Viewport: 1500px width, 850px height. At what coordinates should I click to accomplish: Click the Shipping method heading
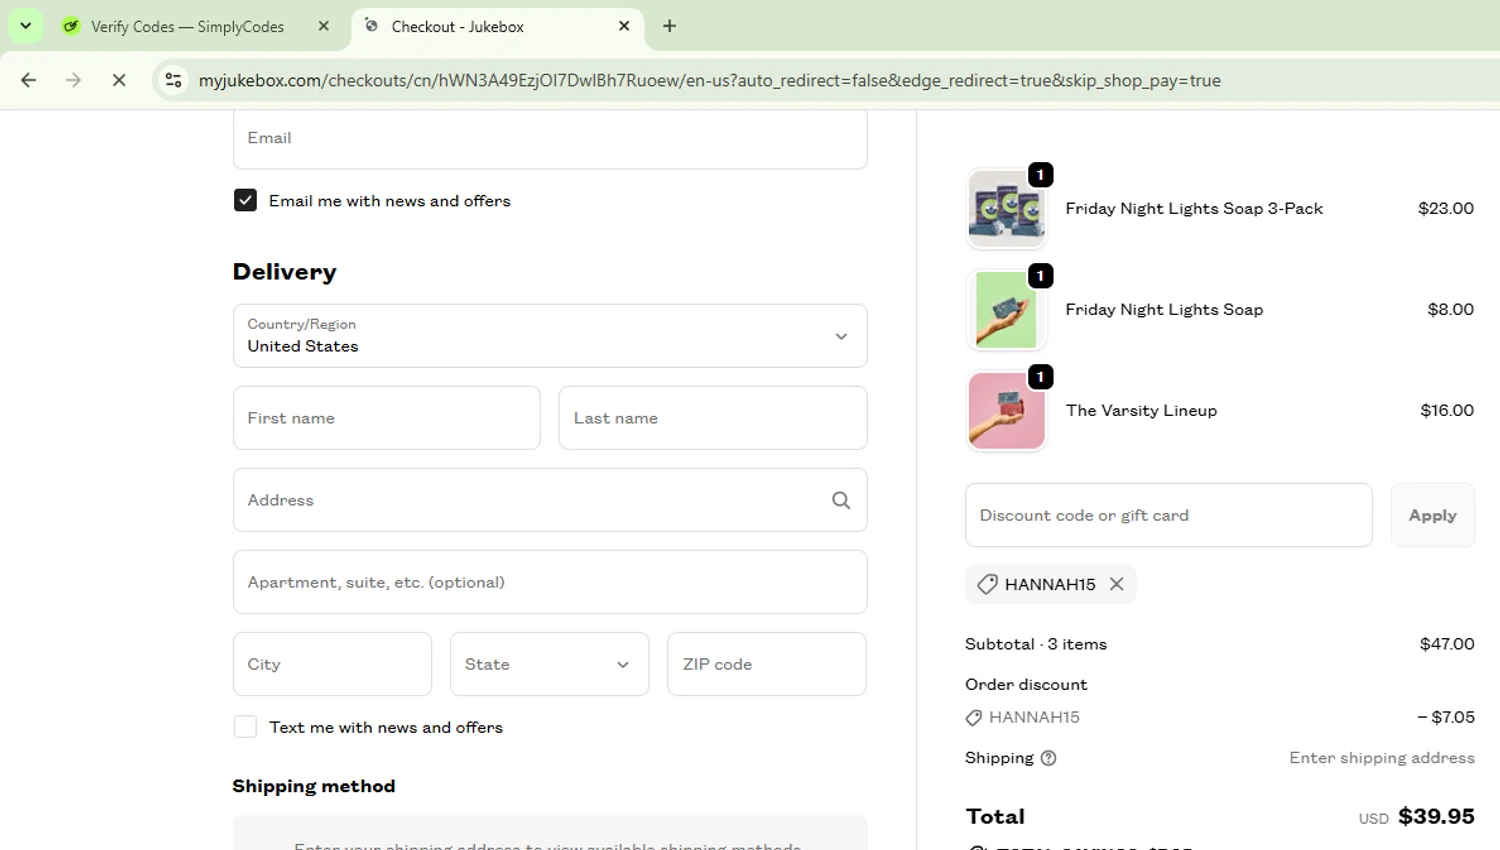click(x=314, y=786)
